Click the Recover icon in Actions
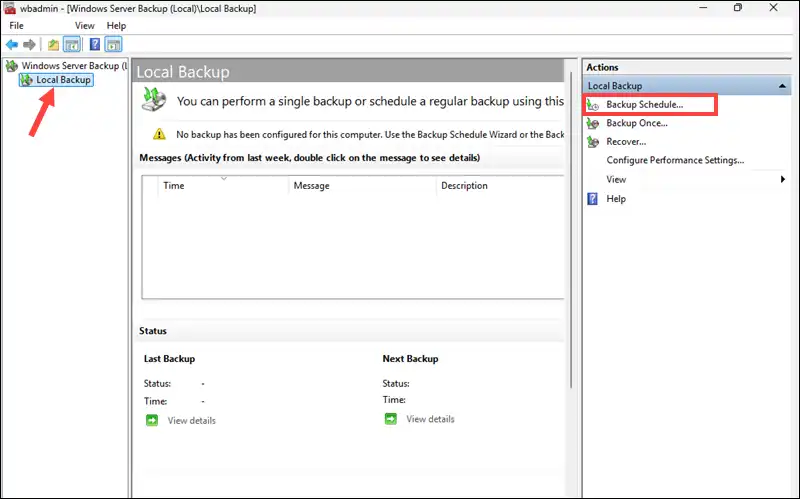800x499 pixels. (x=594, y=142)
